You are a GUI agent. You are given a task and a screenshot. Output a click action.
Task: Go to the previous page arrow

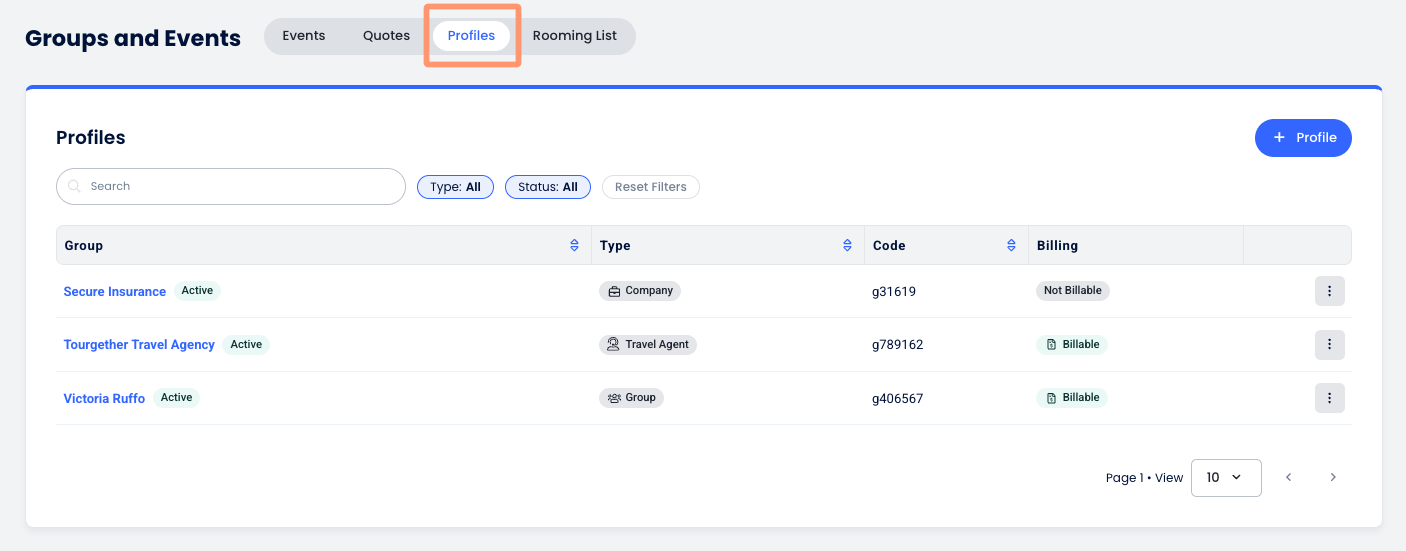(x=1288, y=478)
